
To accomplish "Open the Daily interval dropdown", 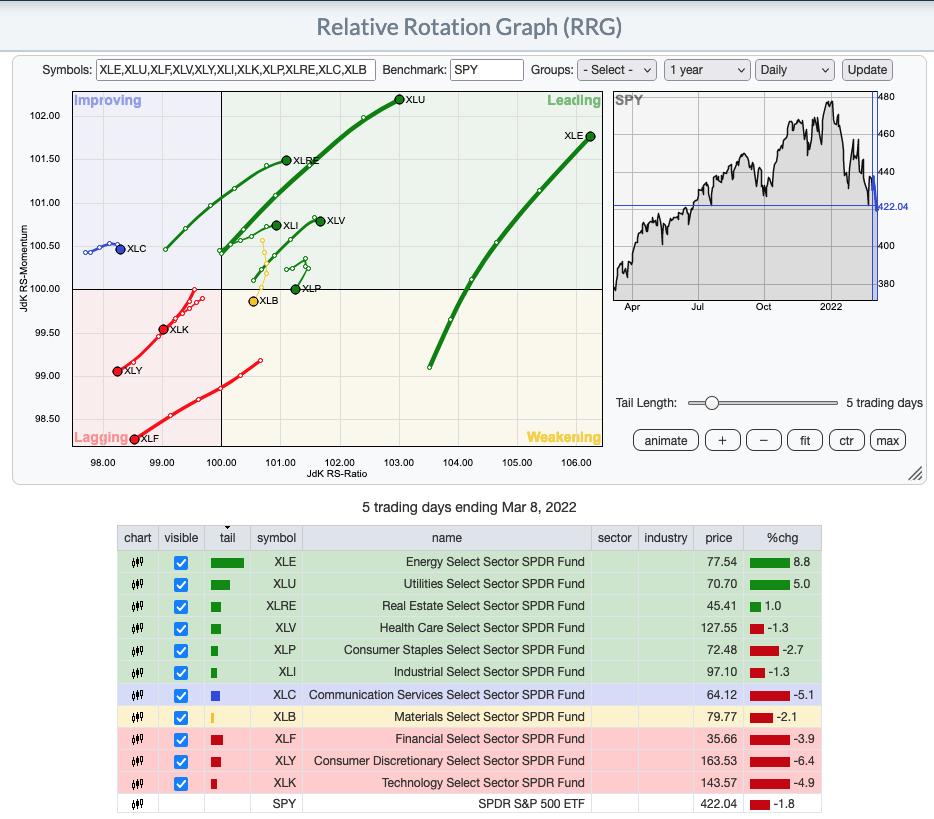I will click(x=794, y=70).
